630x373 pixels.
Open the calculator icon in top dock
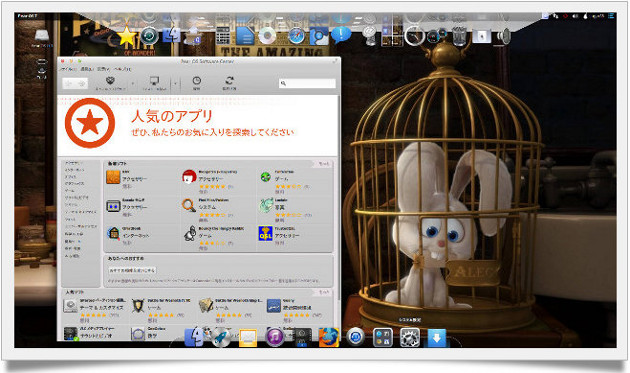(223, 35)
